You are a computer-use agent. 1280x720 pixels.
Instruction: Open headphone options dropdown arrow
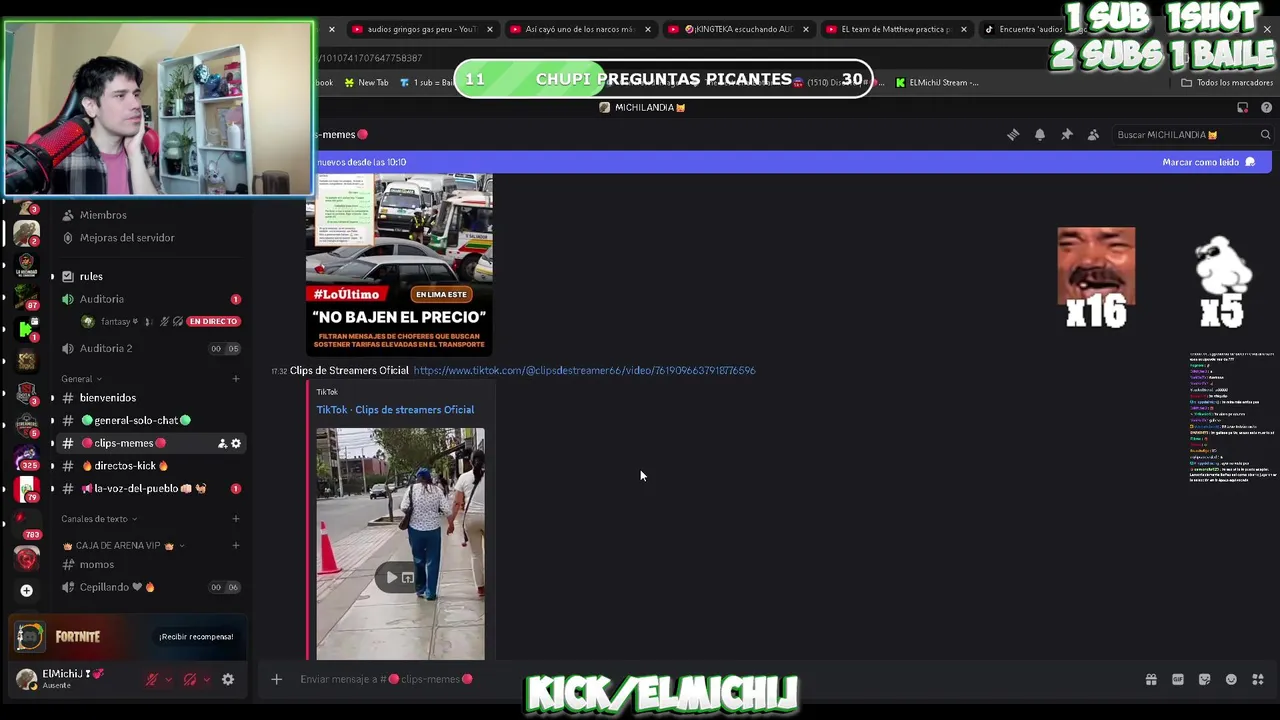tap(207, 679)
